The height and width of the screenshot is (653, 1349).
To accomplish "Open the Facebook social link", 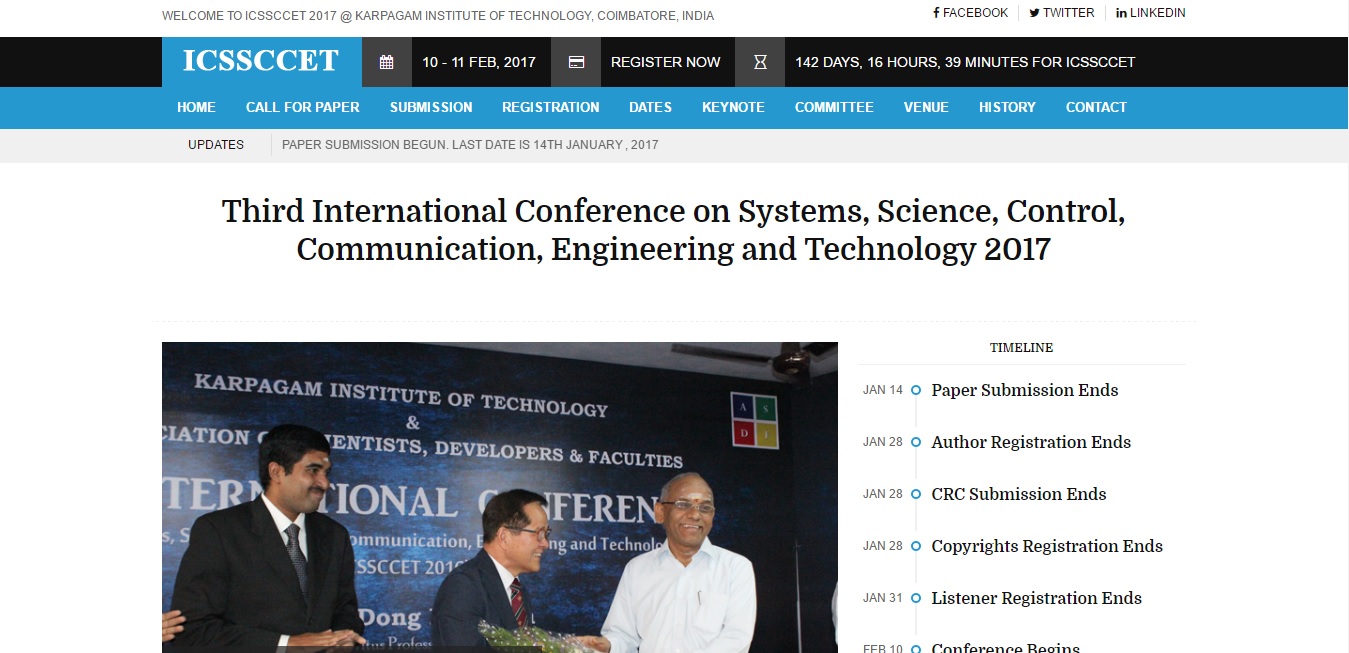I will click(x=970, y=13).
